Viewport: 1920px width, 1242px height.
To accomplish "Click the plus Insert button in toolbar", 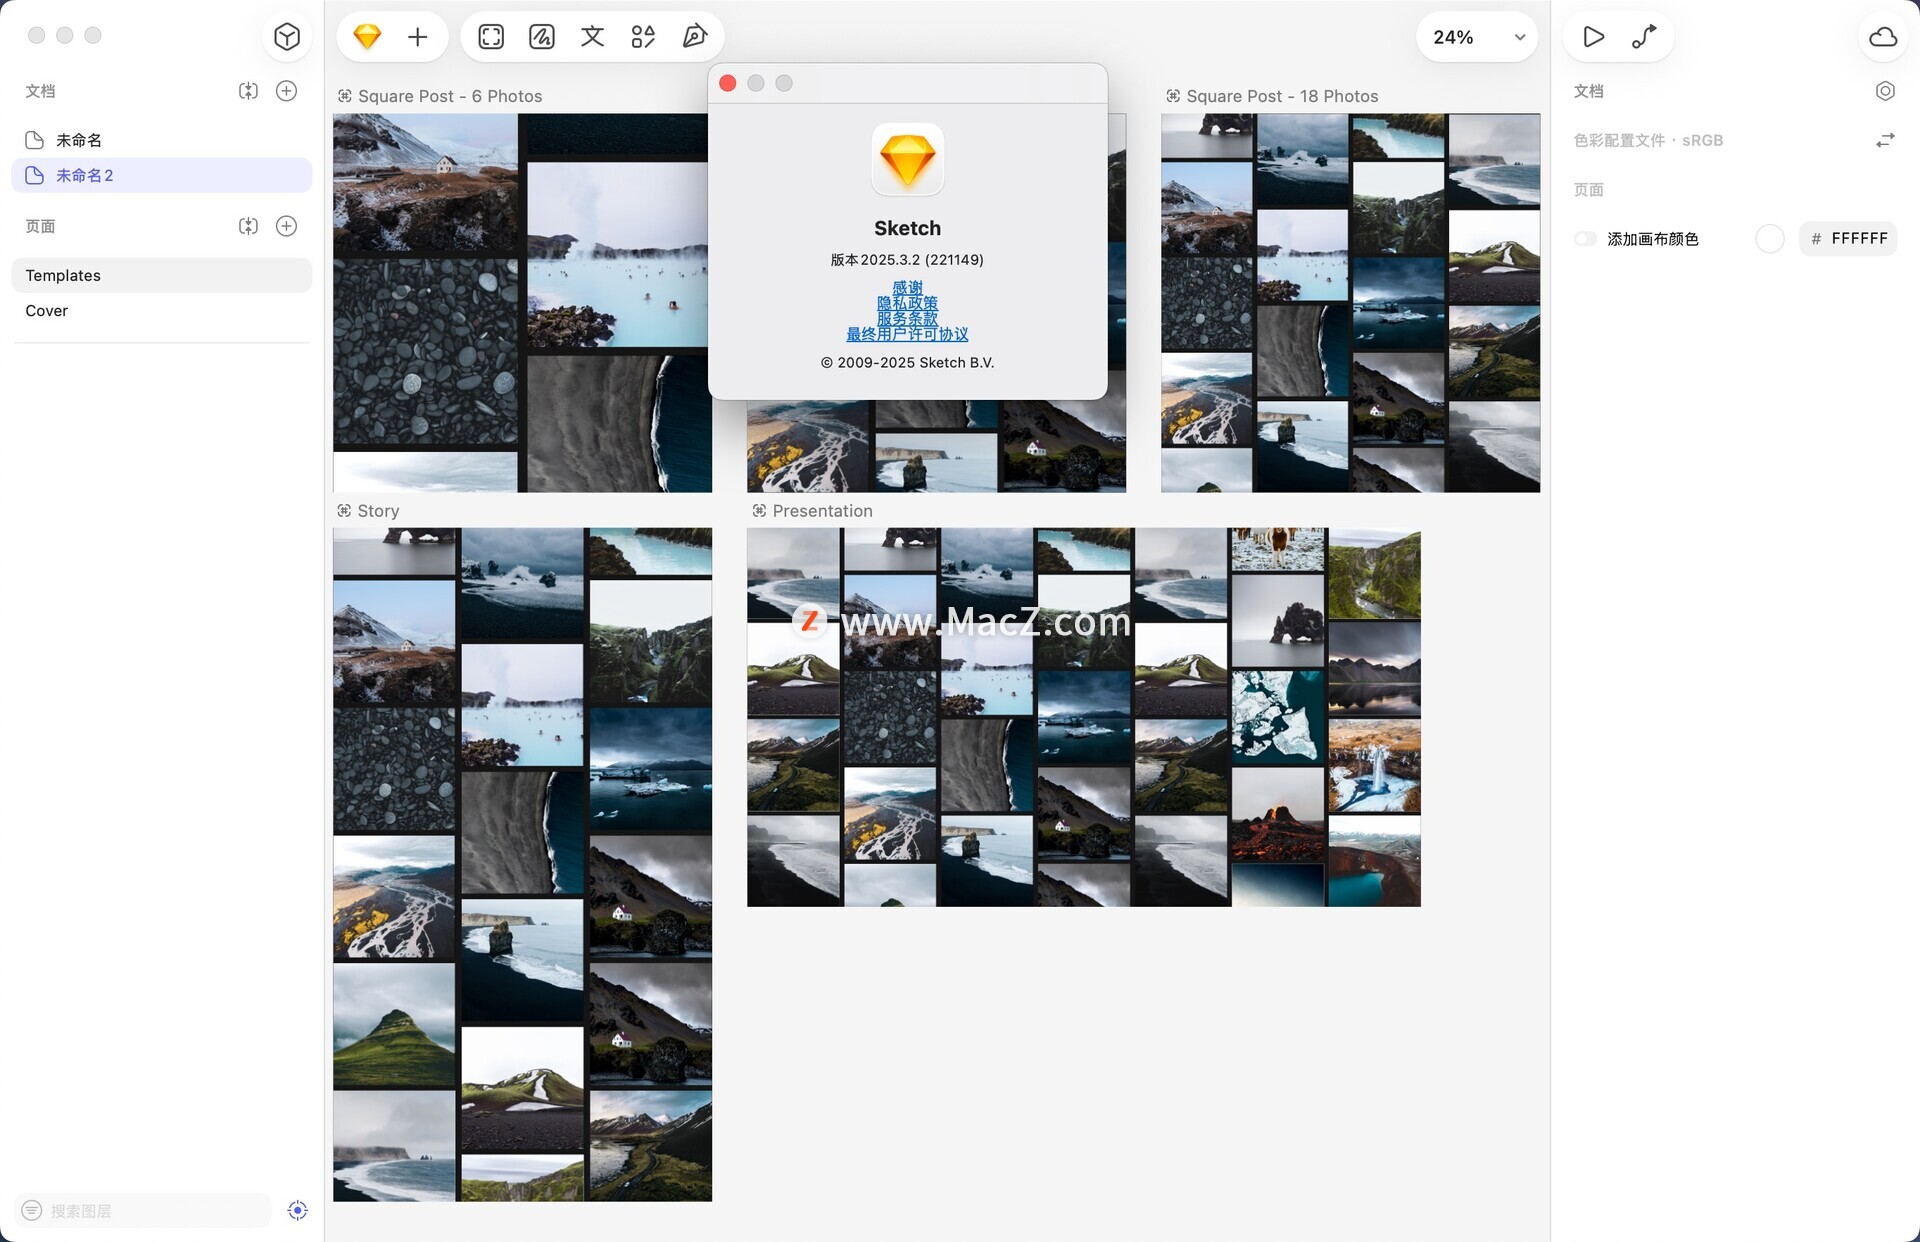I will tap(418, 37).
